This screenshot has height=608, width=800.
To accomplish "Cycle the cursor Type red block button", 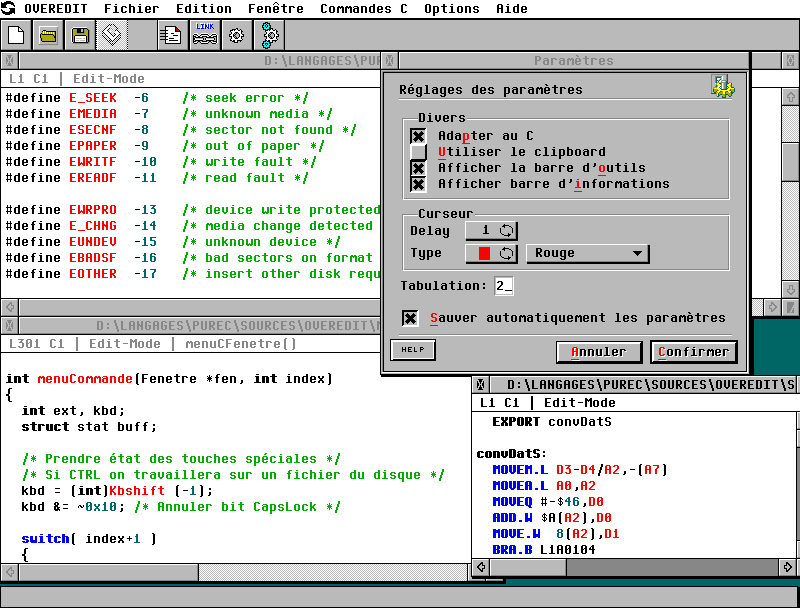I will point(491,254).
